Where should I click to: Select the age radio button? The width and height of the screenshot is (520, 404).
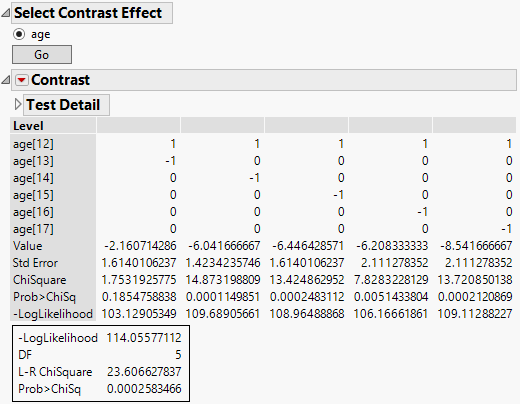tap(19, 34)
